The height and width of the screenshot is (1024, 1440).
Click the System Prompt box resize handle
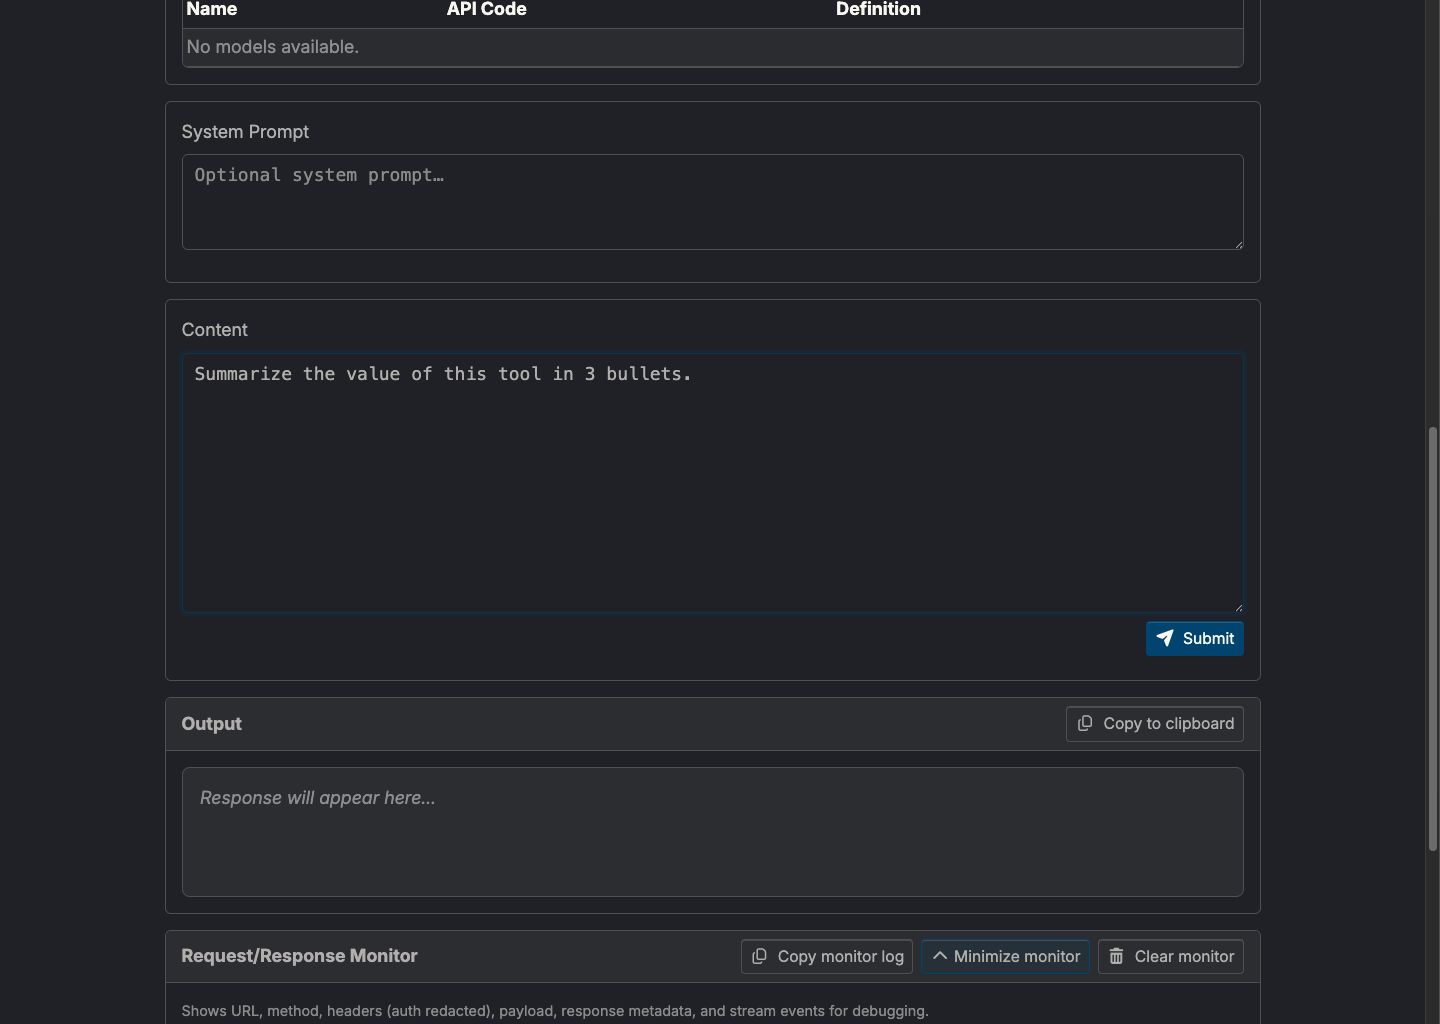pyautogui.click(x=1238, y=244)
